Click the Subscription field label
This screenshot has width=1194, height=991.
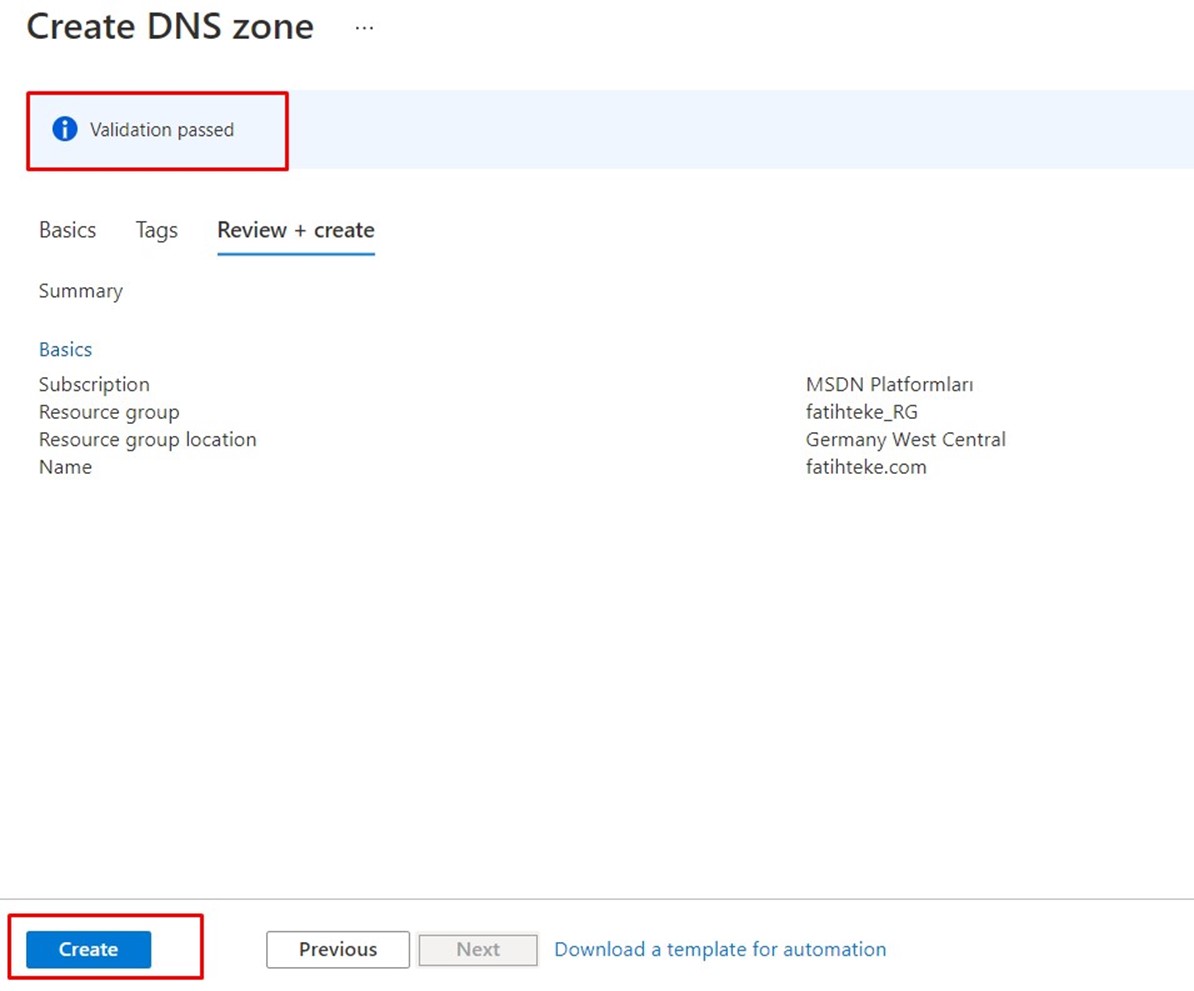click(94, 385)
